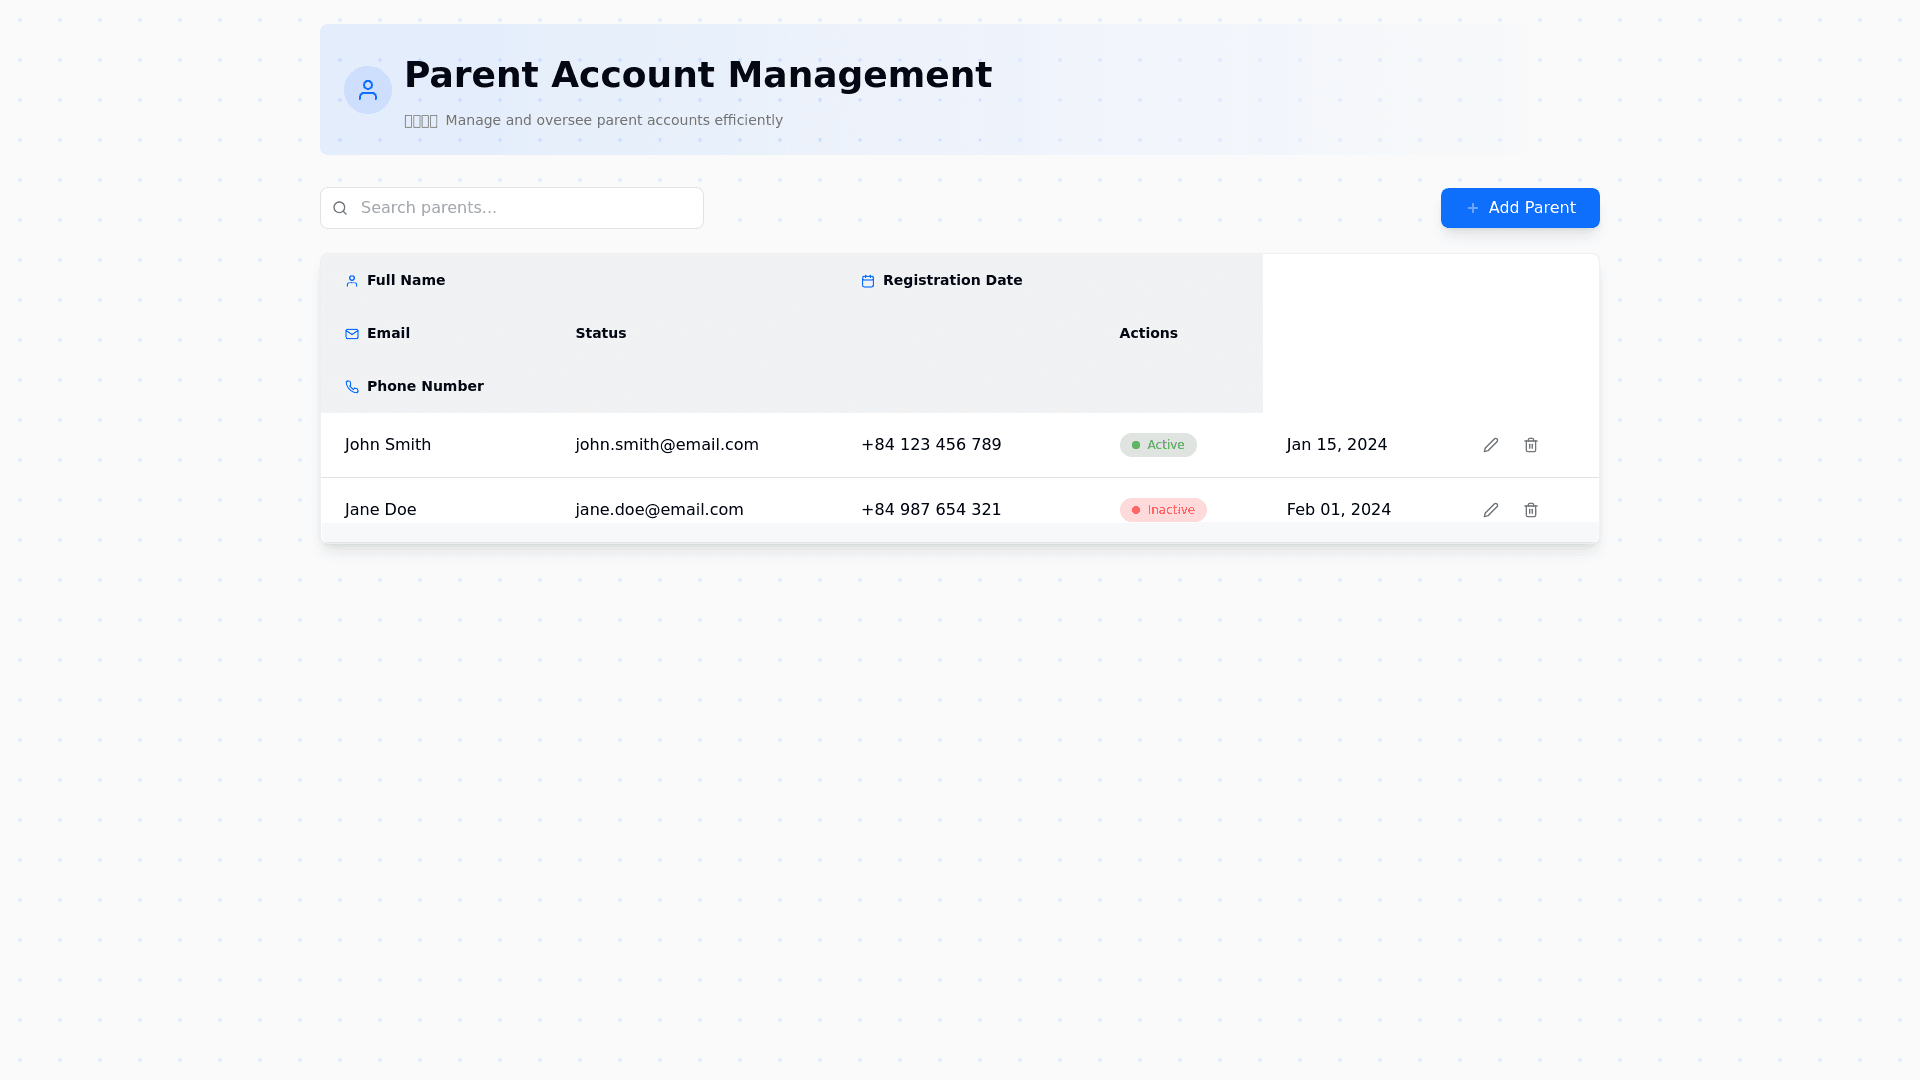Click the delete trash icon for Jane Doe

pyautogui.click(x=1530, y=510)
